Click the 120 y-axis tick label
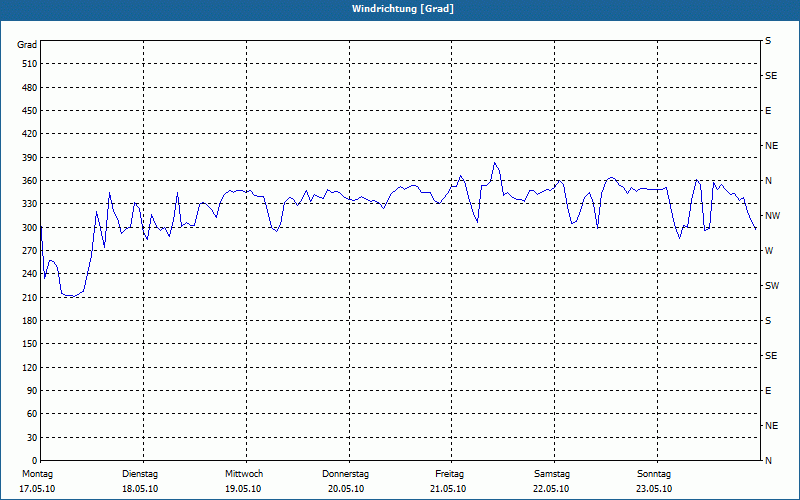The image size is (800, 500). click(x=30, y=367)
